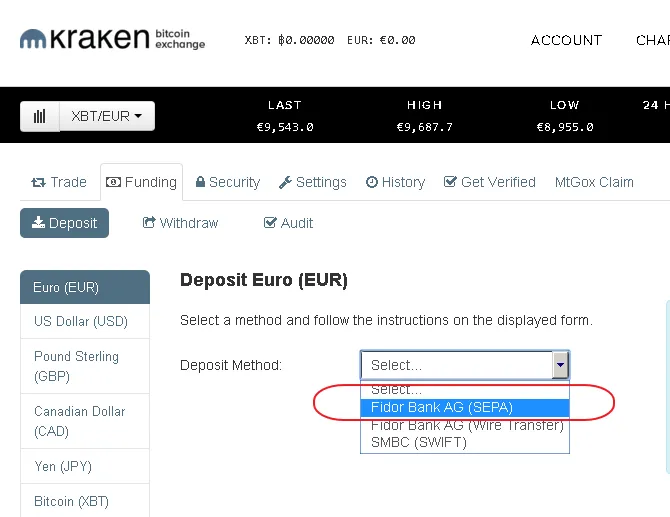Screen dimensions: 670x517
Task: Click the Get Verified checkmark icon
Action: tap(450, 182)
